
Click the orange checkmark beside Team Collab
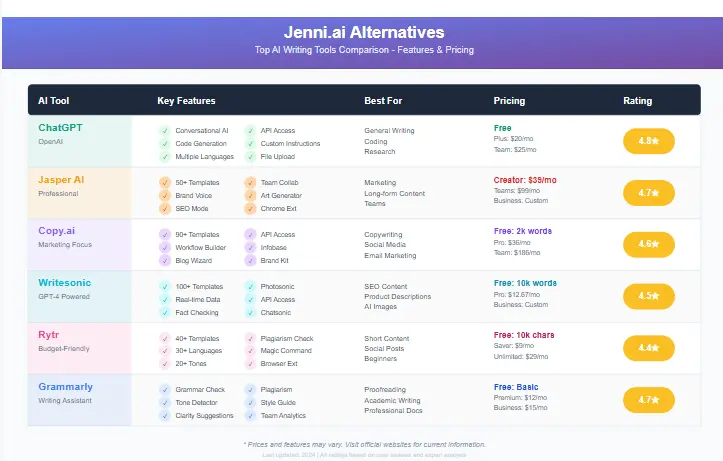pos(250,183)
